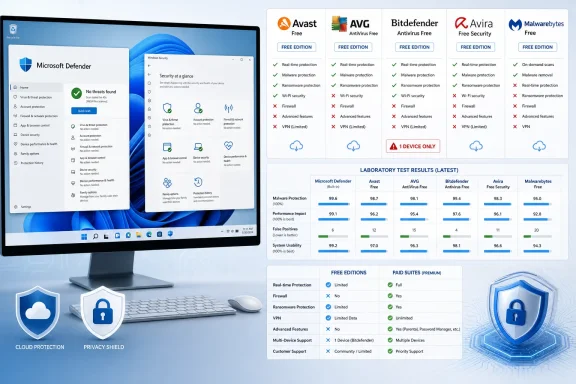Click the AVG logo icon

click(x=339, y=24)
